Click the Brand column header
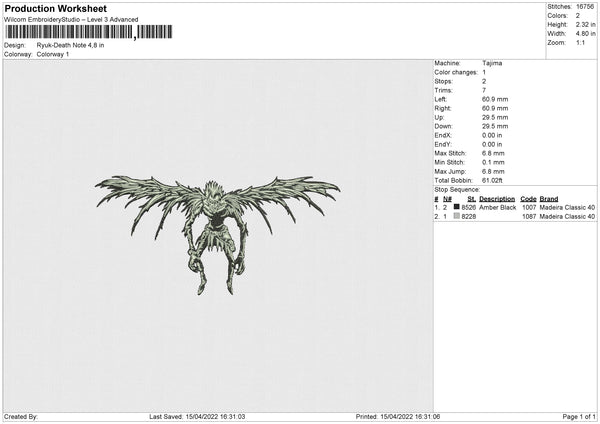 pyautogui.click(x=549, y=199)
